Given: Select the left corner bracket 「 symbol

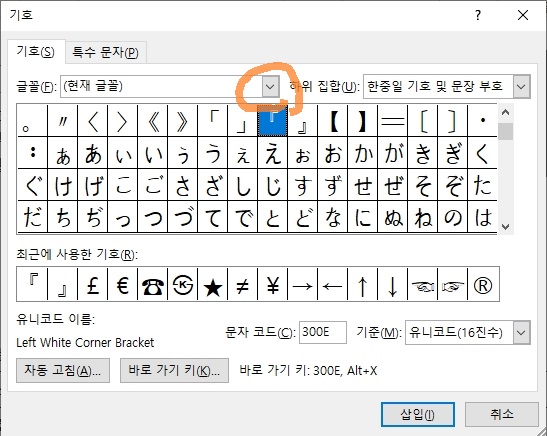Looking at the screenshot, I should (212, 121).
